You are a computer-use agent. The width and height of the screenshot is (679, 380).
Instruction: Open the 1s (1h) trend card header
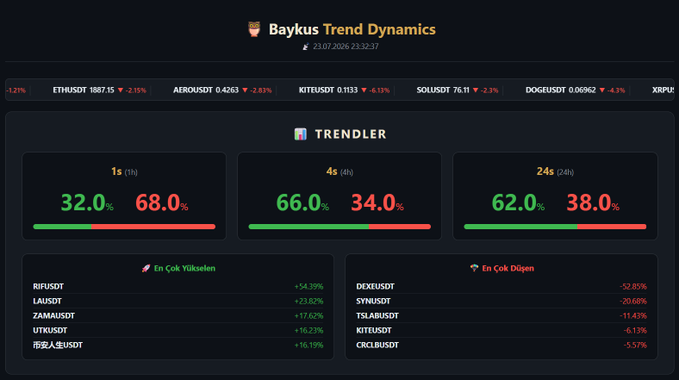click(124, 171)
